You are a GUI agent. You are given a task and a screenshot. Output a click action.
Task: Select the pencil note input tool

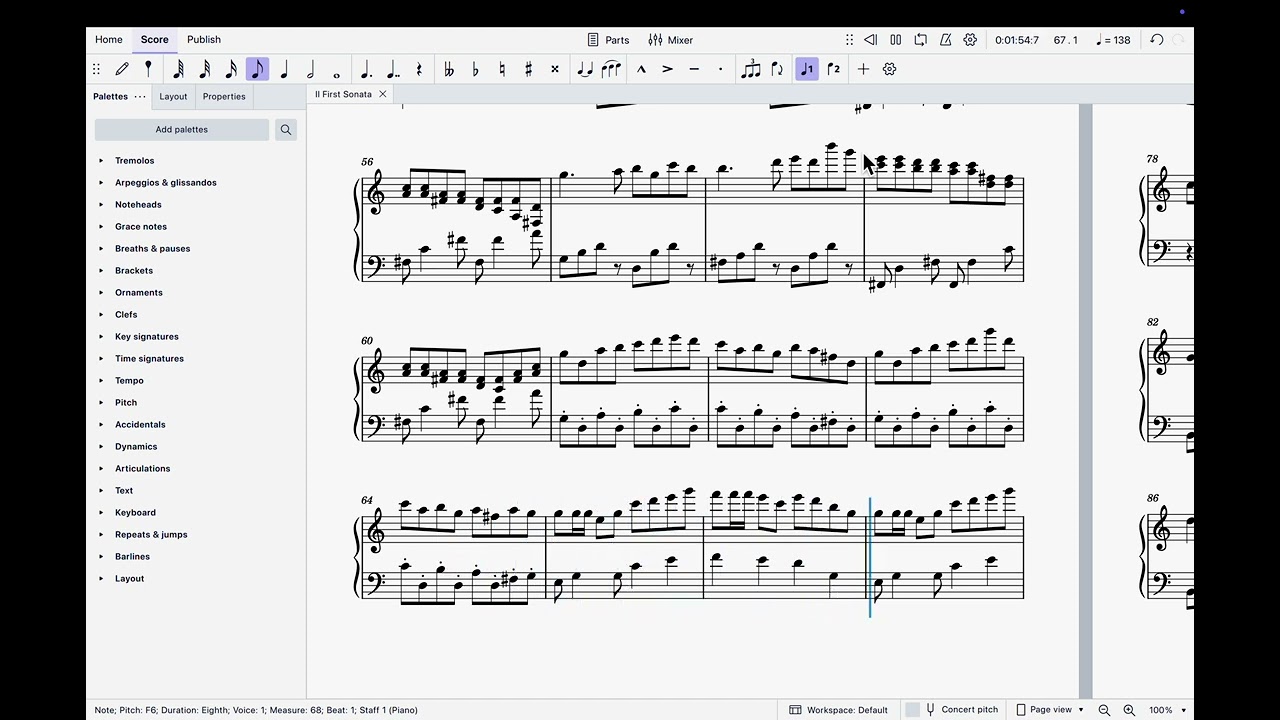pos(122,69)
